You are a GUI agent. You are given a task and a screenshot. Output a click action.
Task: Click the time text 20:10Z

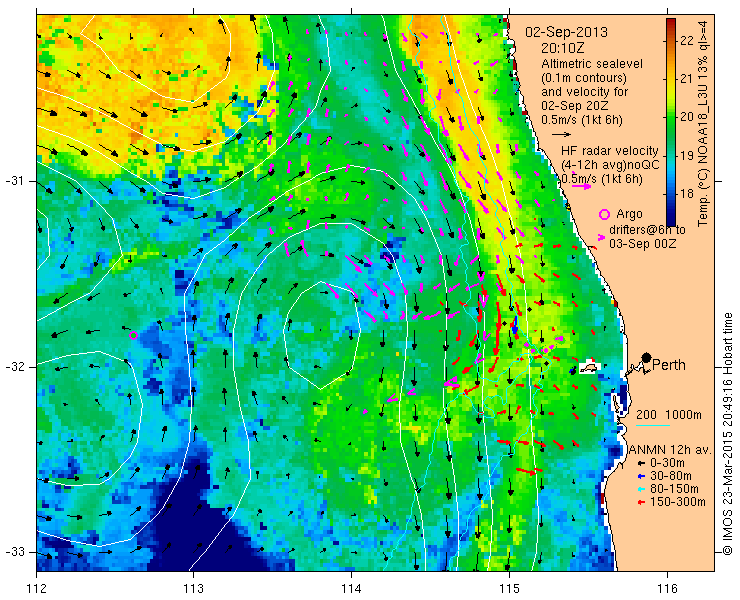[x=563, y=48]
